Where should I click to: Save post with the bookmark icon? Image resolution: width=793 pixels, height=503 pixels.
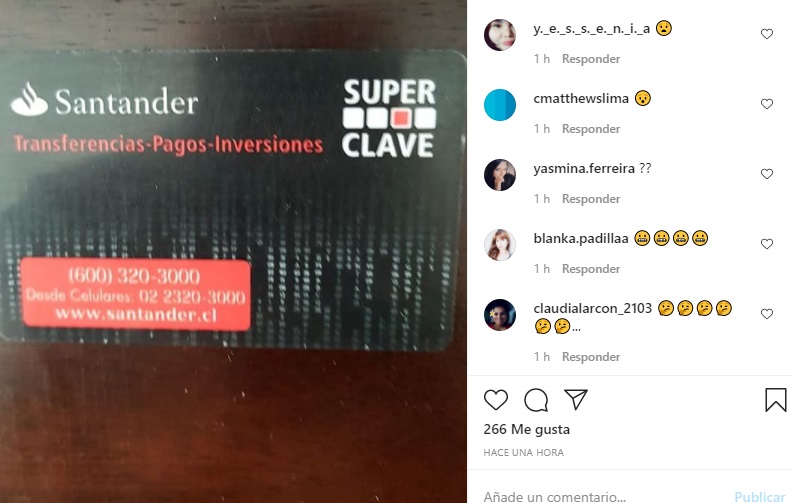click(775, 400)
